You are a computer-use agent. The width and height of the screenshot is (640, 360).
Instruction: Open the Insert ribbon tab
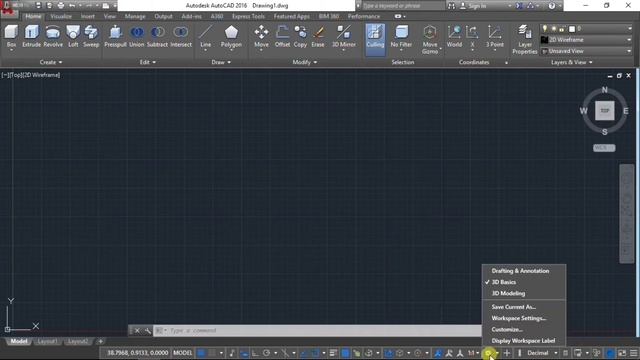pyautogui.click(x=88, y=16)
